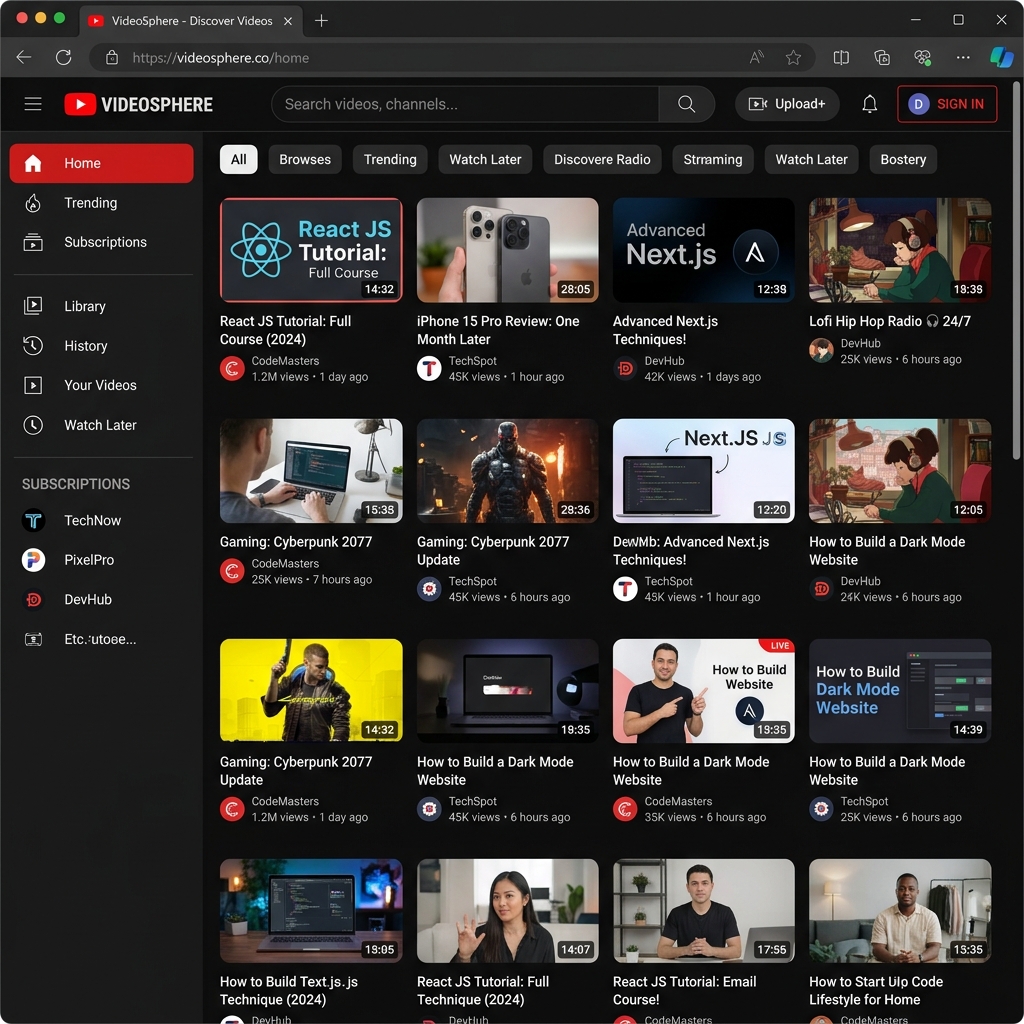
Task: Add page to favorites star
Action: click(793, 57)
